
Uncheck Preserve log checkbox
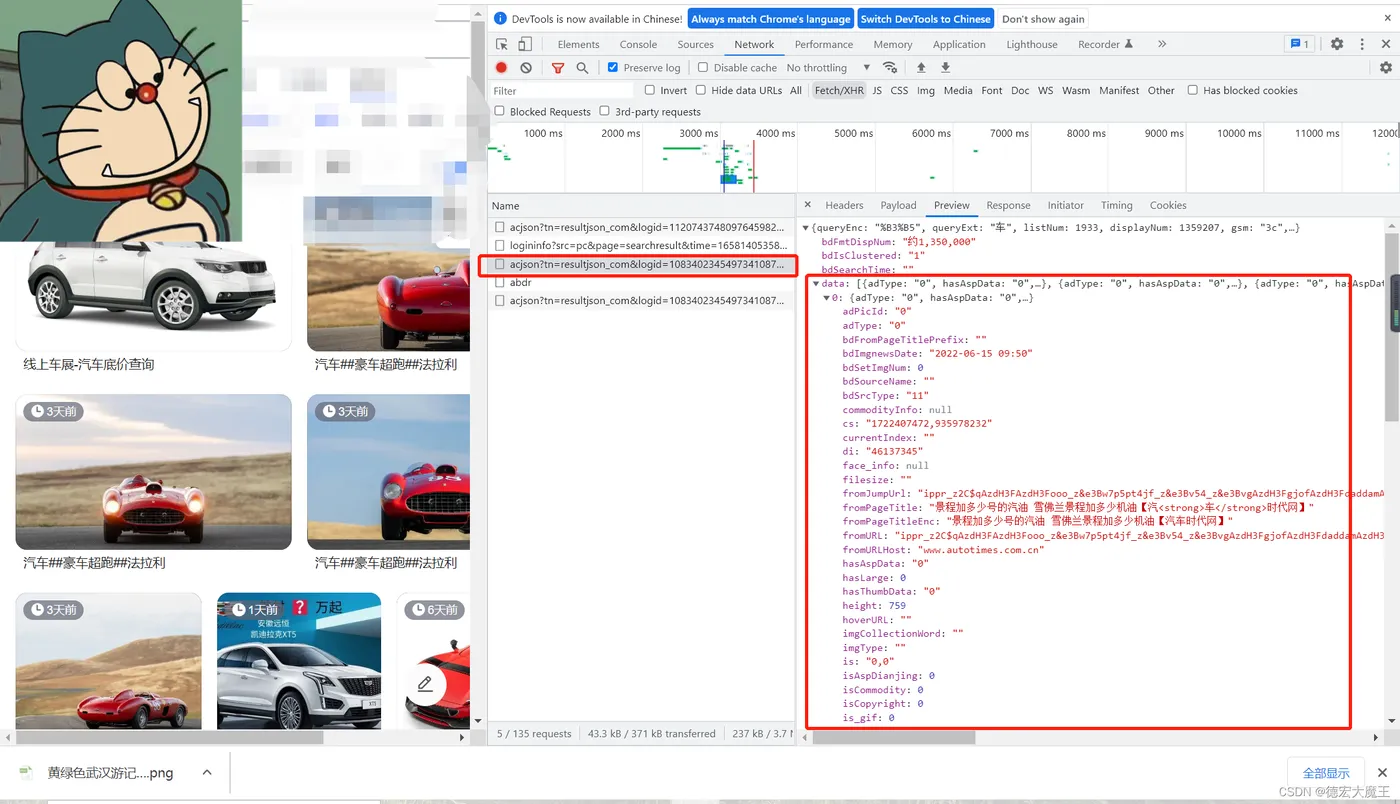click(x=613, y=68)
